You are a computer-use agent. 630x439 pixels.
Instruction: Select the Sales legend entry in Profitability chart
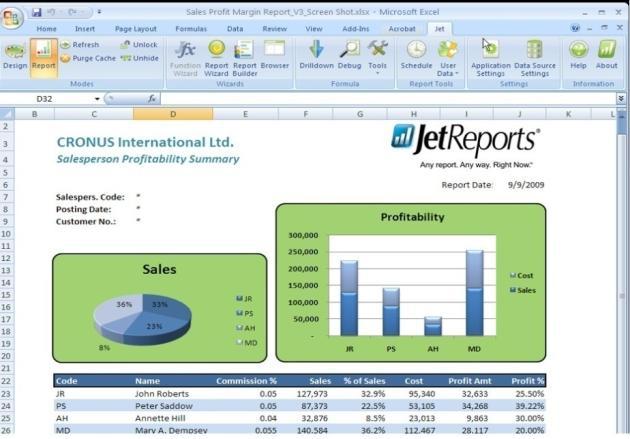523,290
